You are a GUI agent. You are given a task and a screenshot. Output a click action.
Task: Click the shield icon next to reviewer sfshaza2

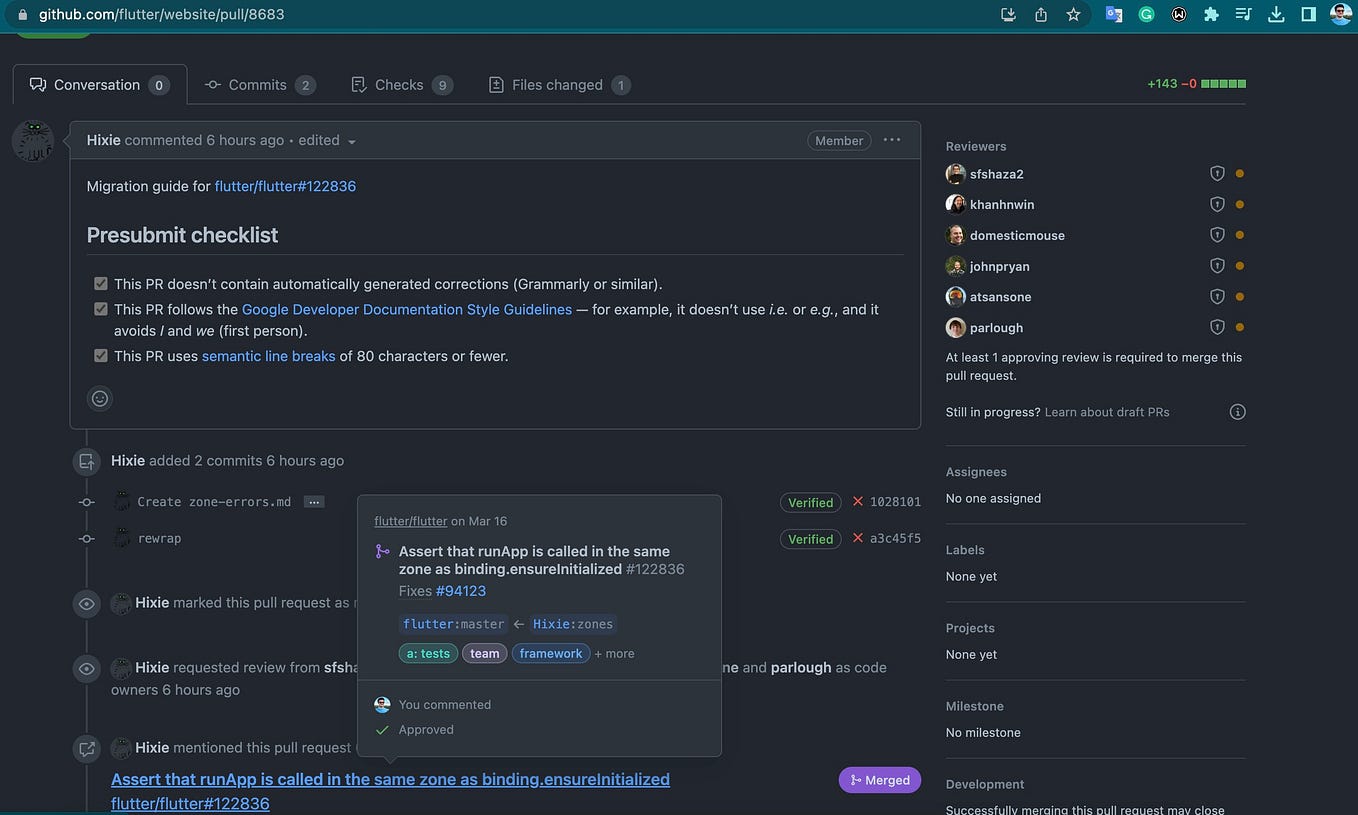(1217, 172)
